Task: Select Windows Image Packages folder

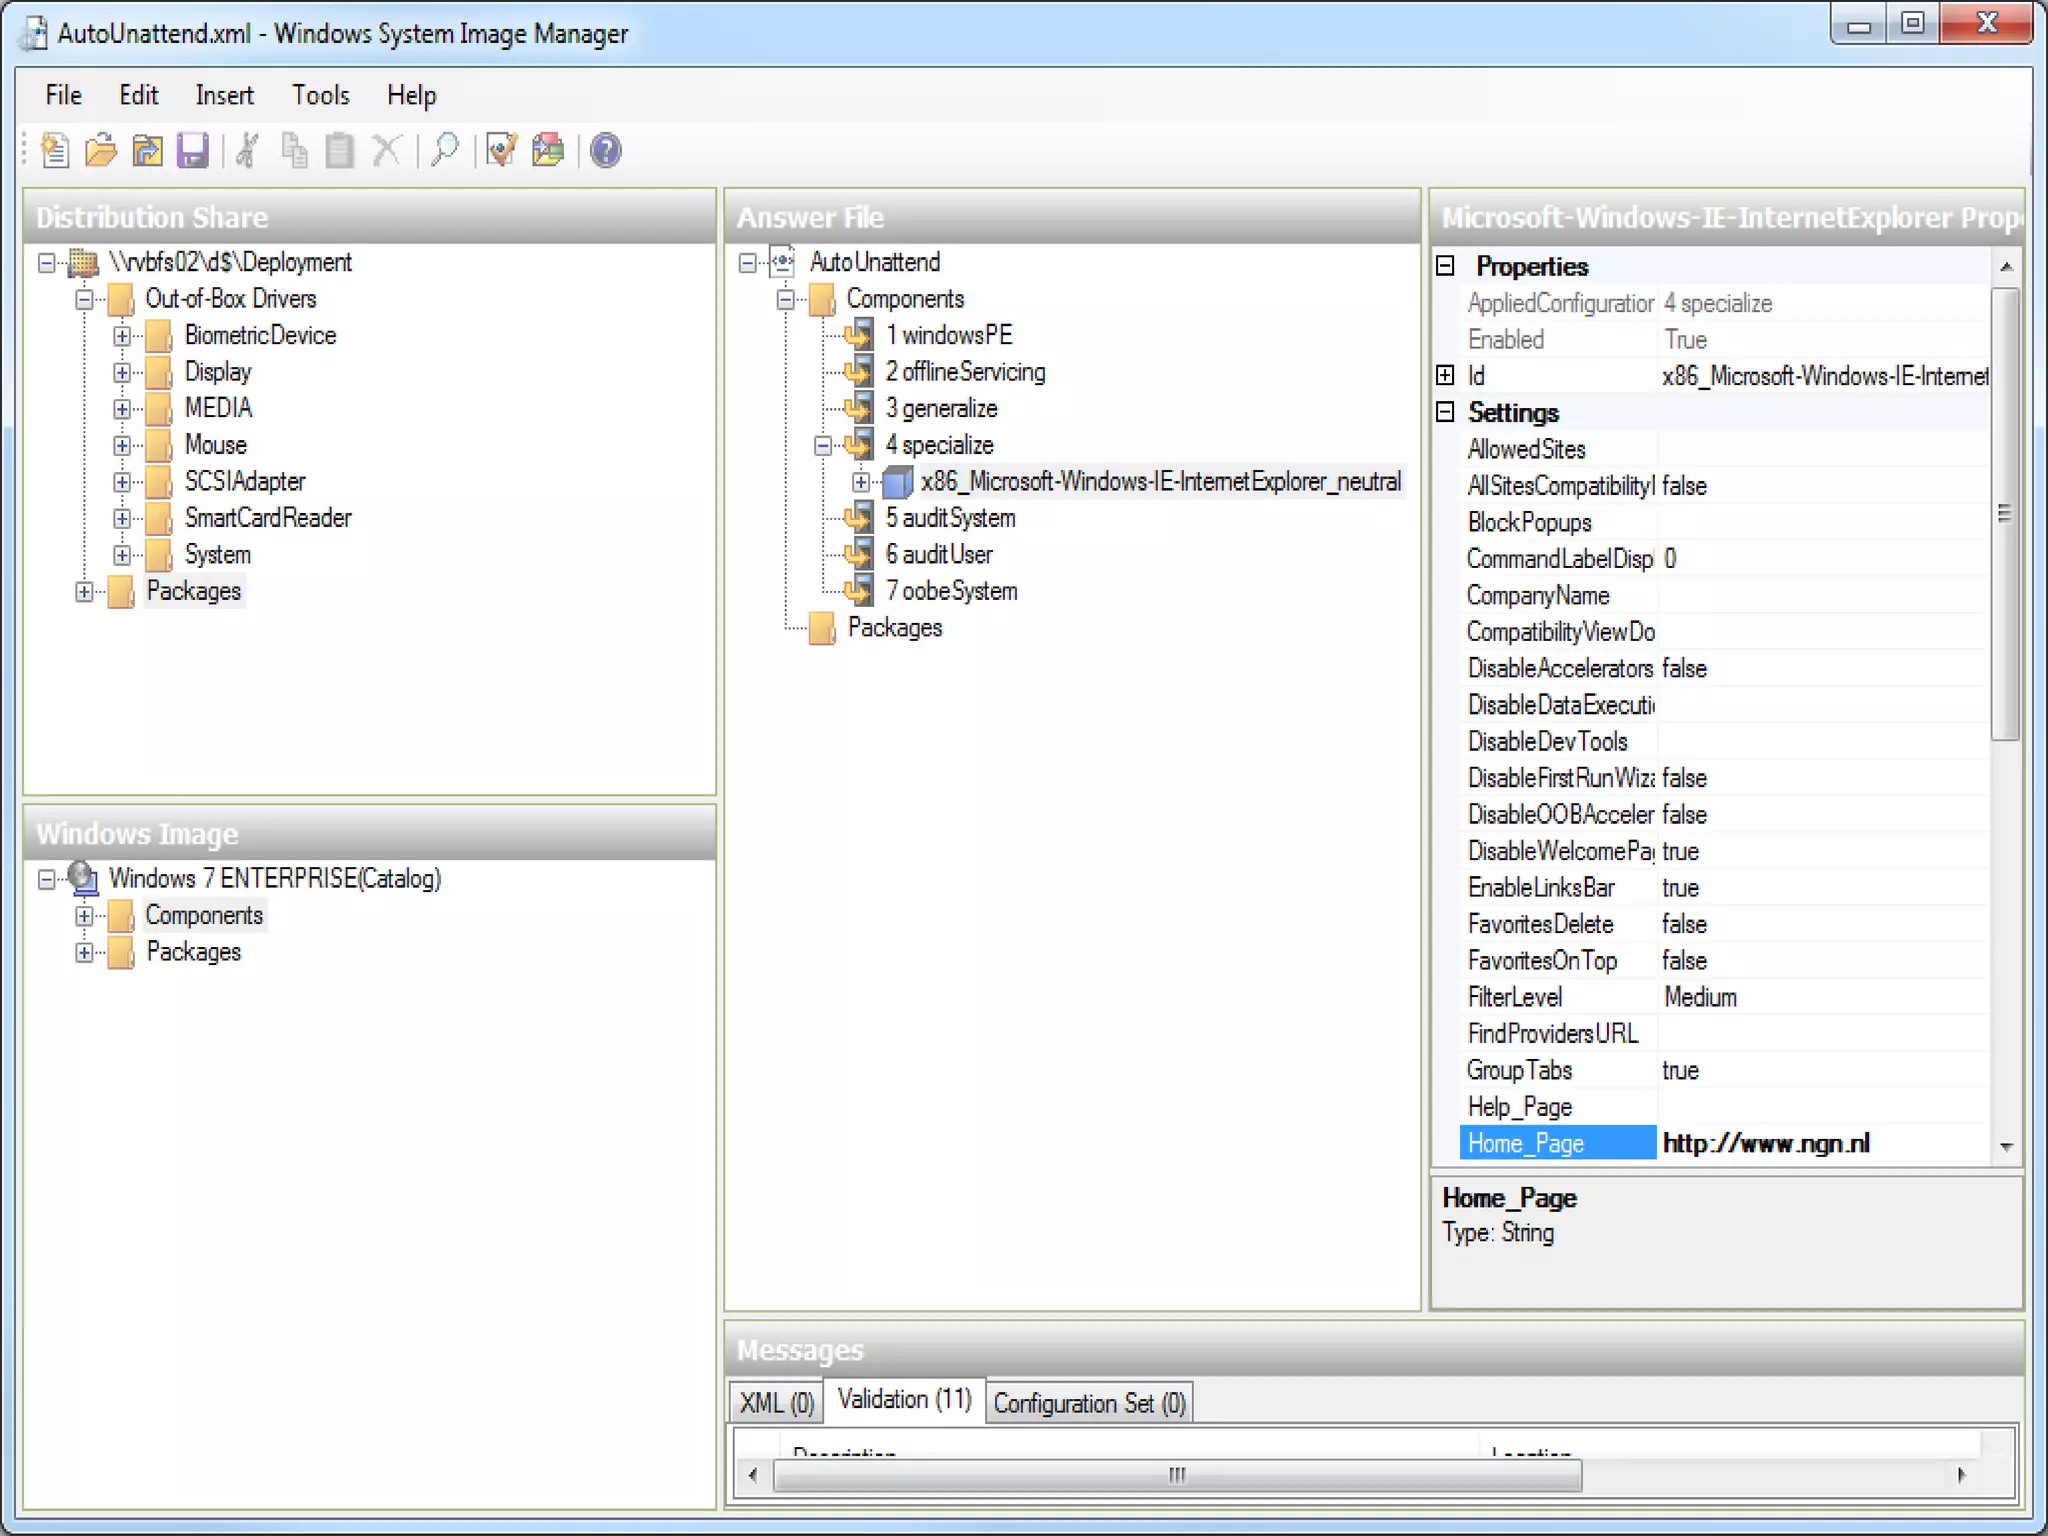Action: pyautogui.click(x=193, y=952)
